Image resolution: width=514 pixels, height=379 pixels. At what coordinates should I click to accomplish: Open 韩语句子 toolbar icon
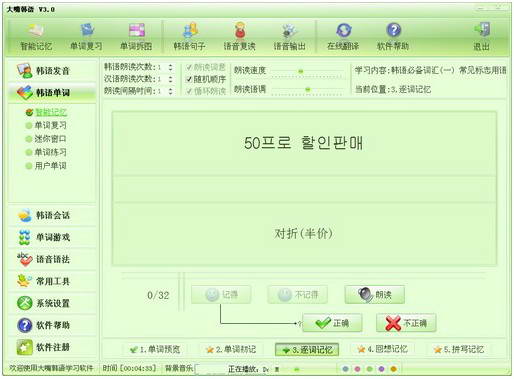[189, 37]
